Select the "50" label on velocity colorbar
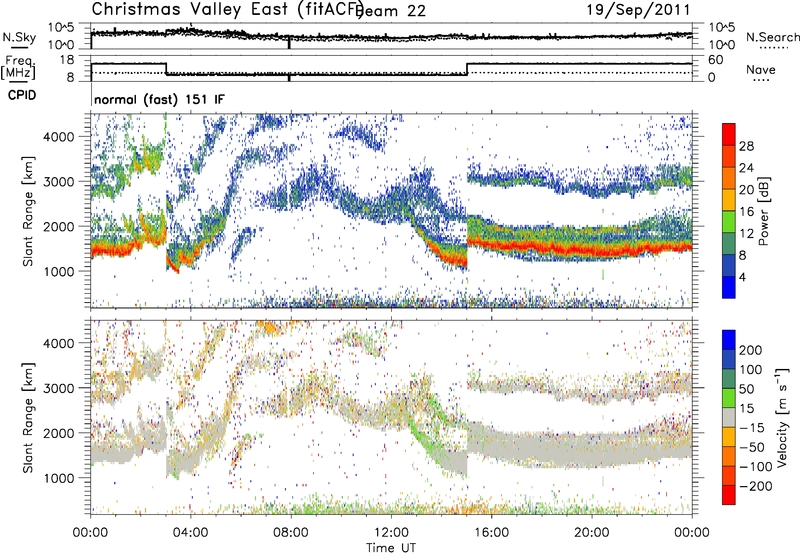This screenshot has height=554, width=800. [746, 389]
